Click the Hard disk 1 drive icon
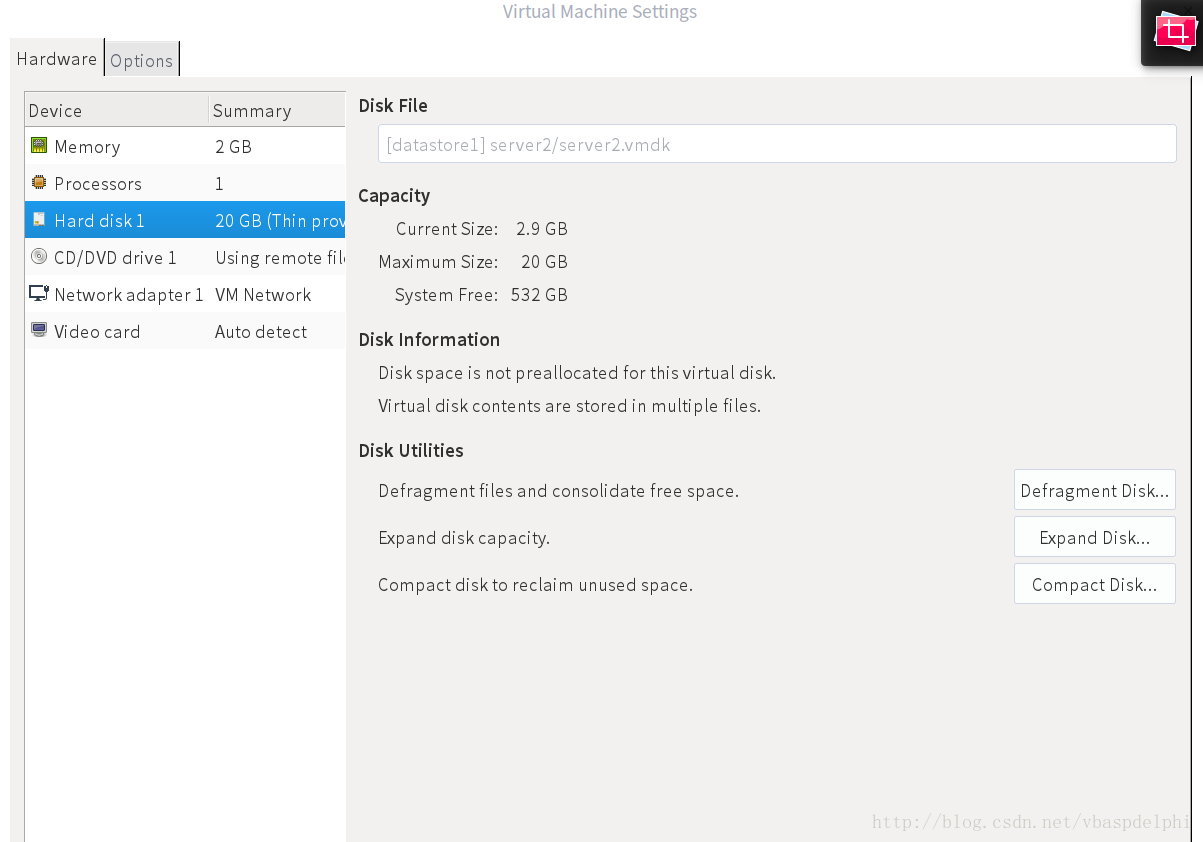 tap(39, 220)
